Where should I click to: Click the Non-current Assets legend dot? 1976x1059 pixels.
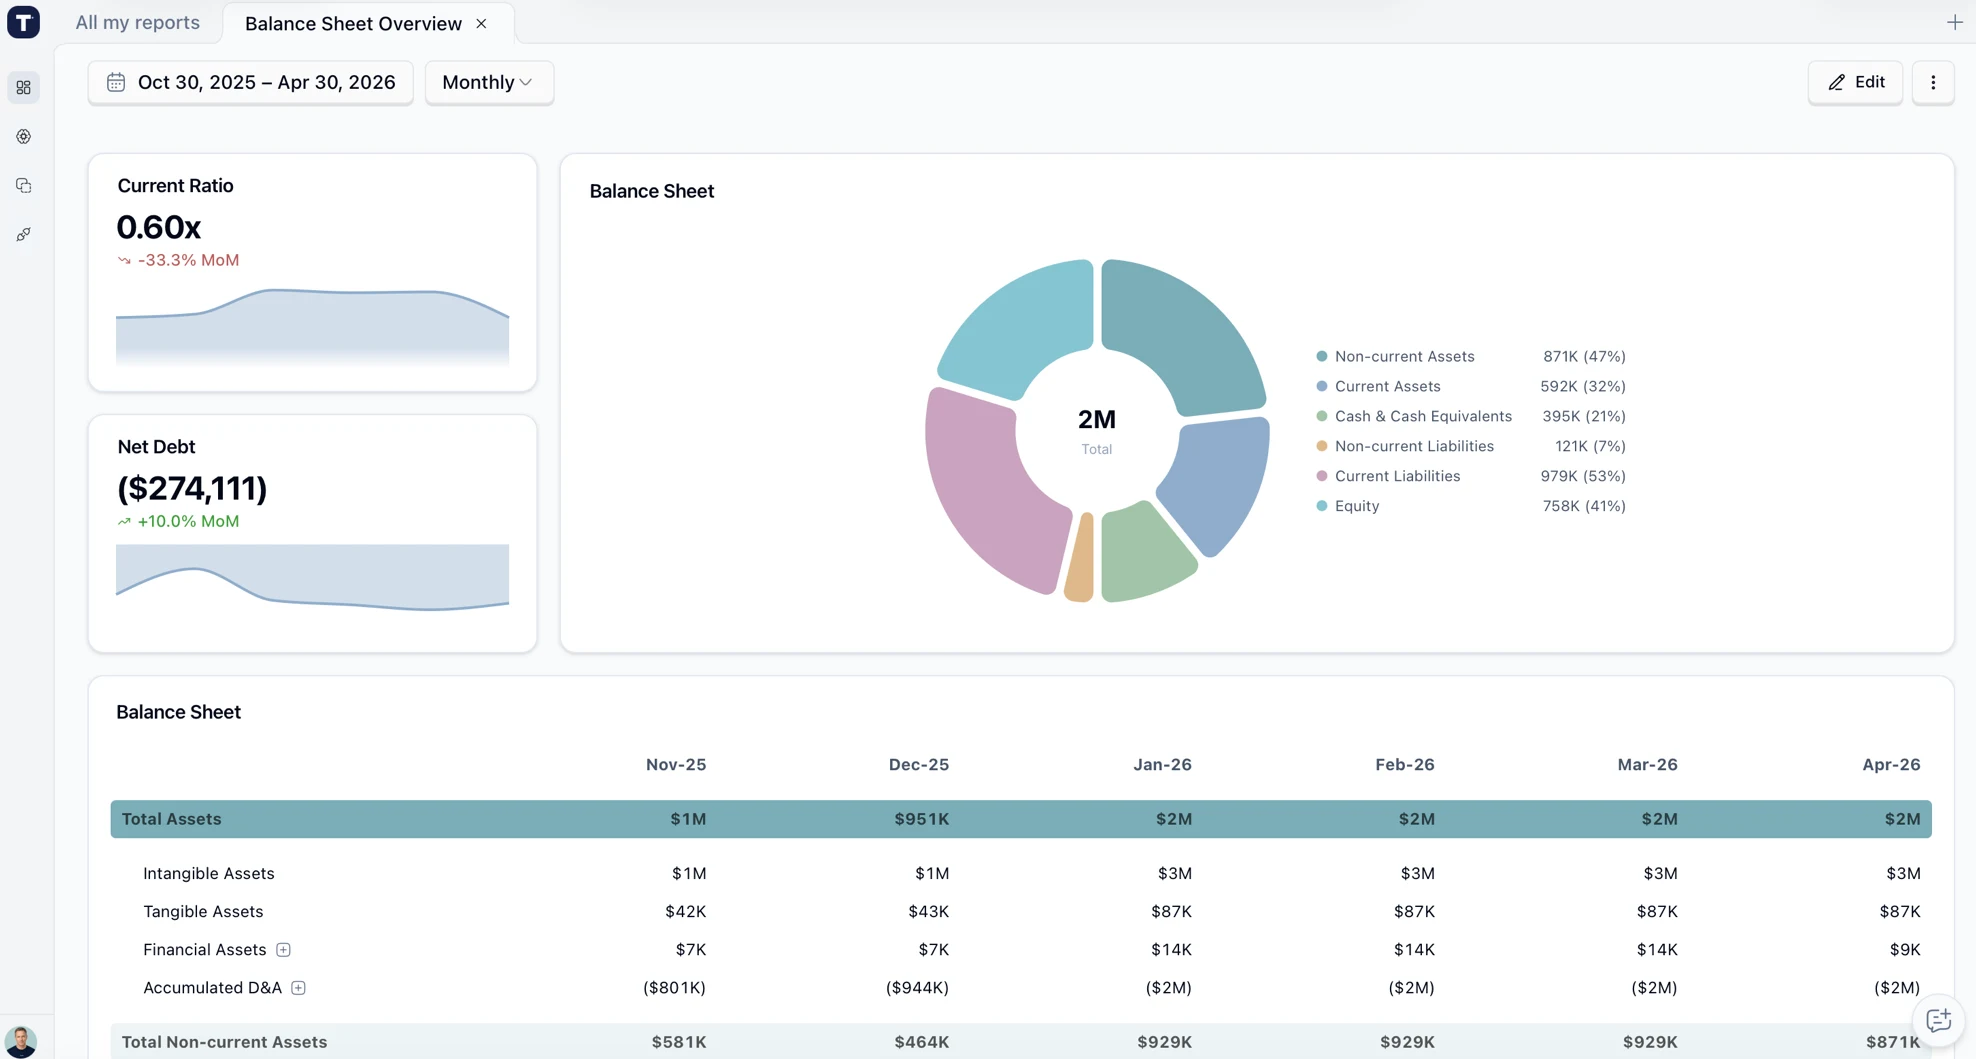click(x=1322, y=356)
